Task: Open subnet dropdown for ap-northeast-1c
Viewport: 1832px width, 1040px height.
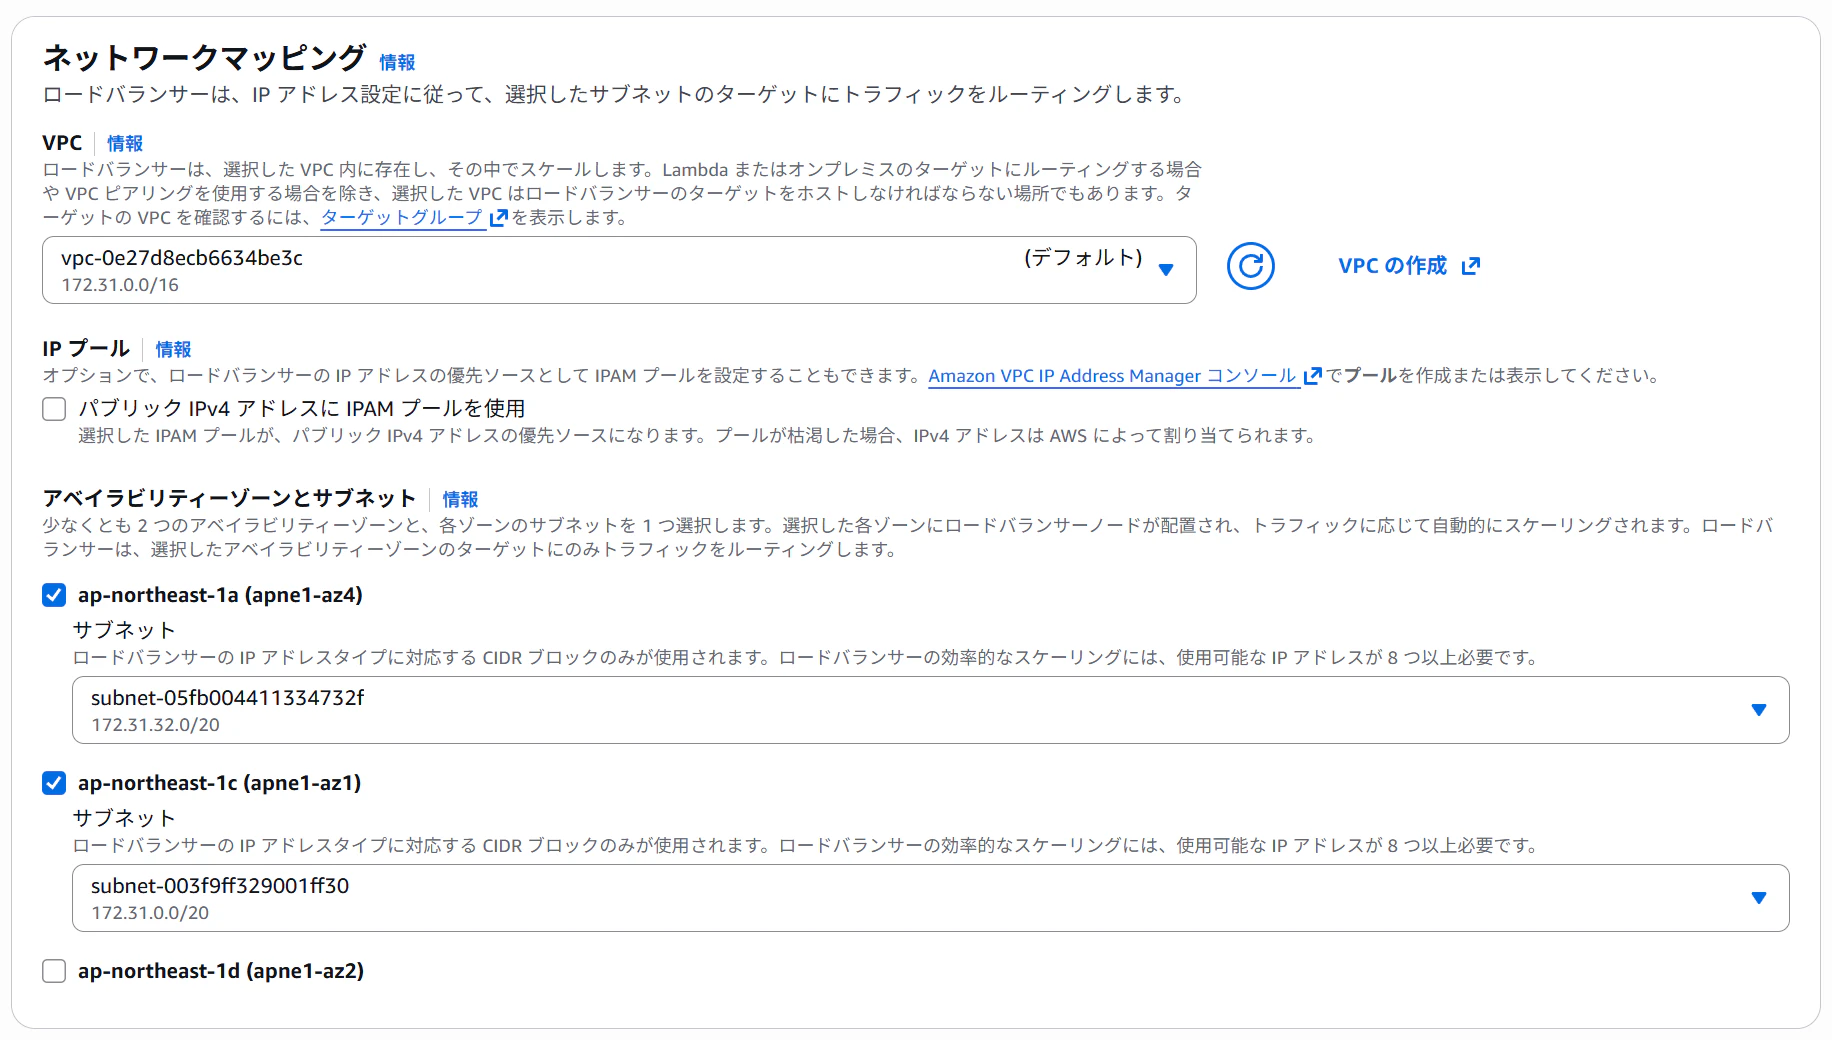Action: pos(930,898)
